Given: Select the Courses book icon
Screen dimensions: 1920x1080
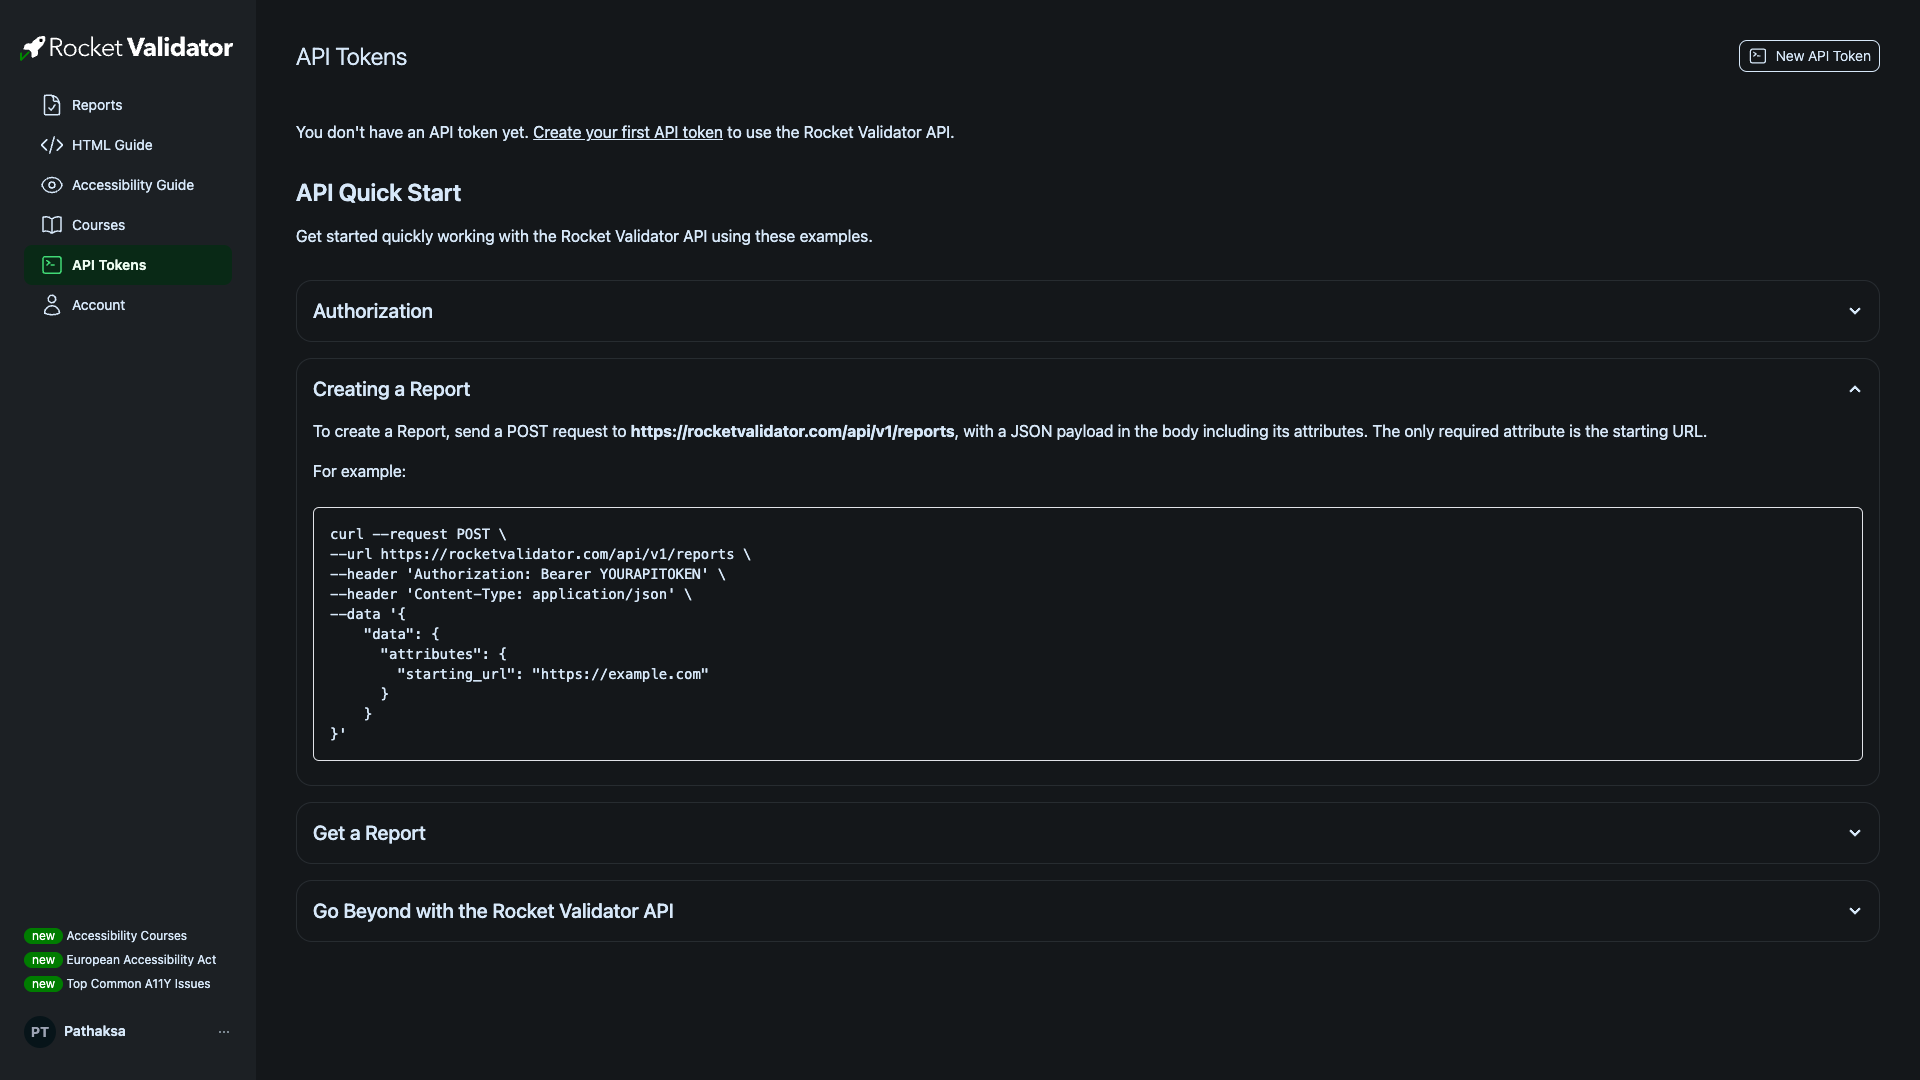Looking at the screenshot, I should point(50,224).
